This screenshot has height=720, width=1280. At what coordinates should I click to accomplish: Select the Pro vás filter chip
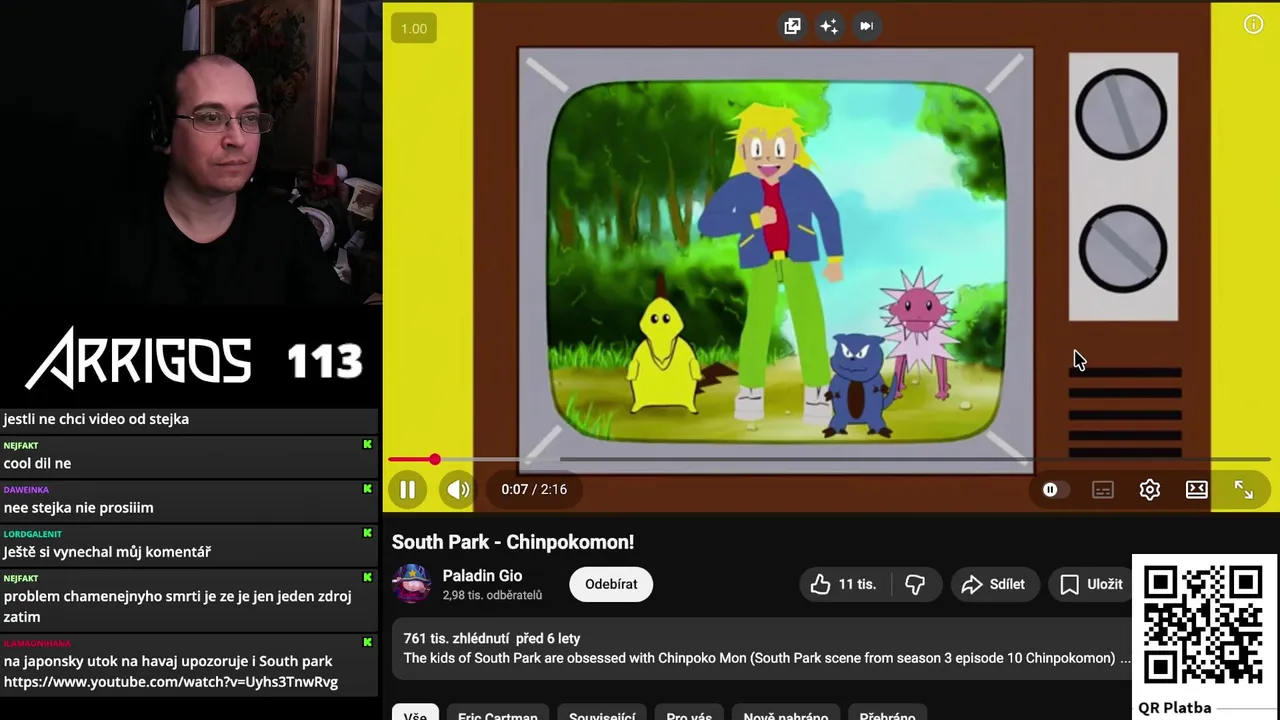coord(689,713)
